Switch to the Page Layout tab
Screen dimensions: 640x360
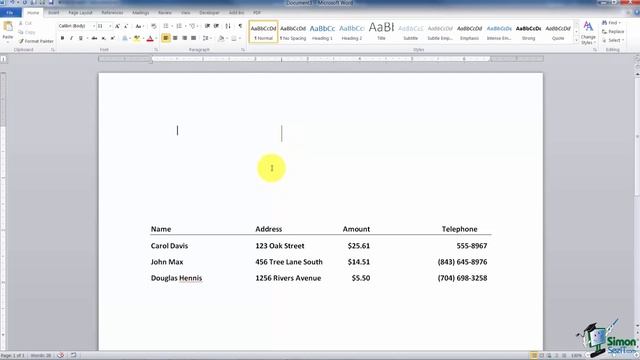tap(80, 13)
